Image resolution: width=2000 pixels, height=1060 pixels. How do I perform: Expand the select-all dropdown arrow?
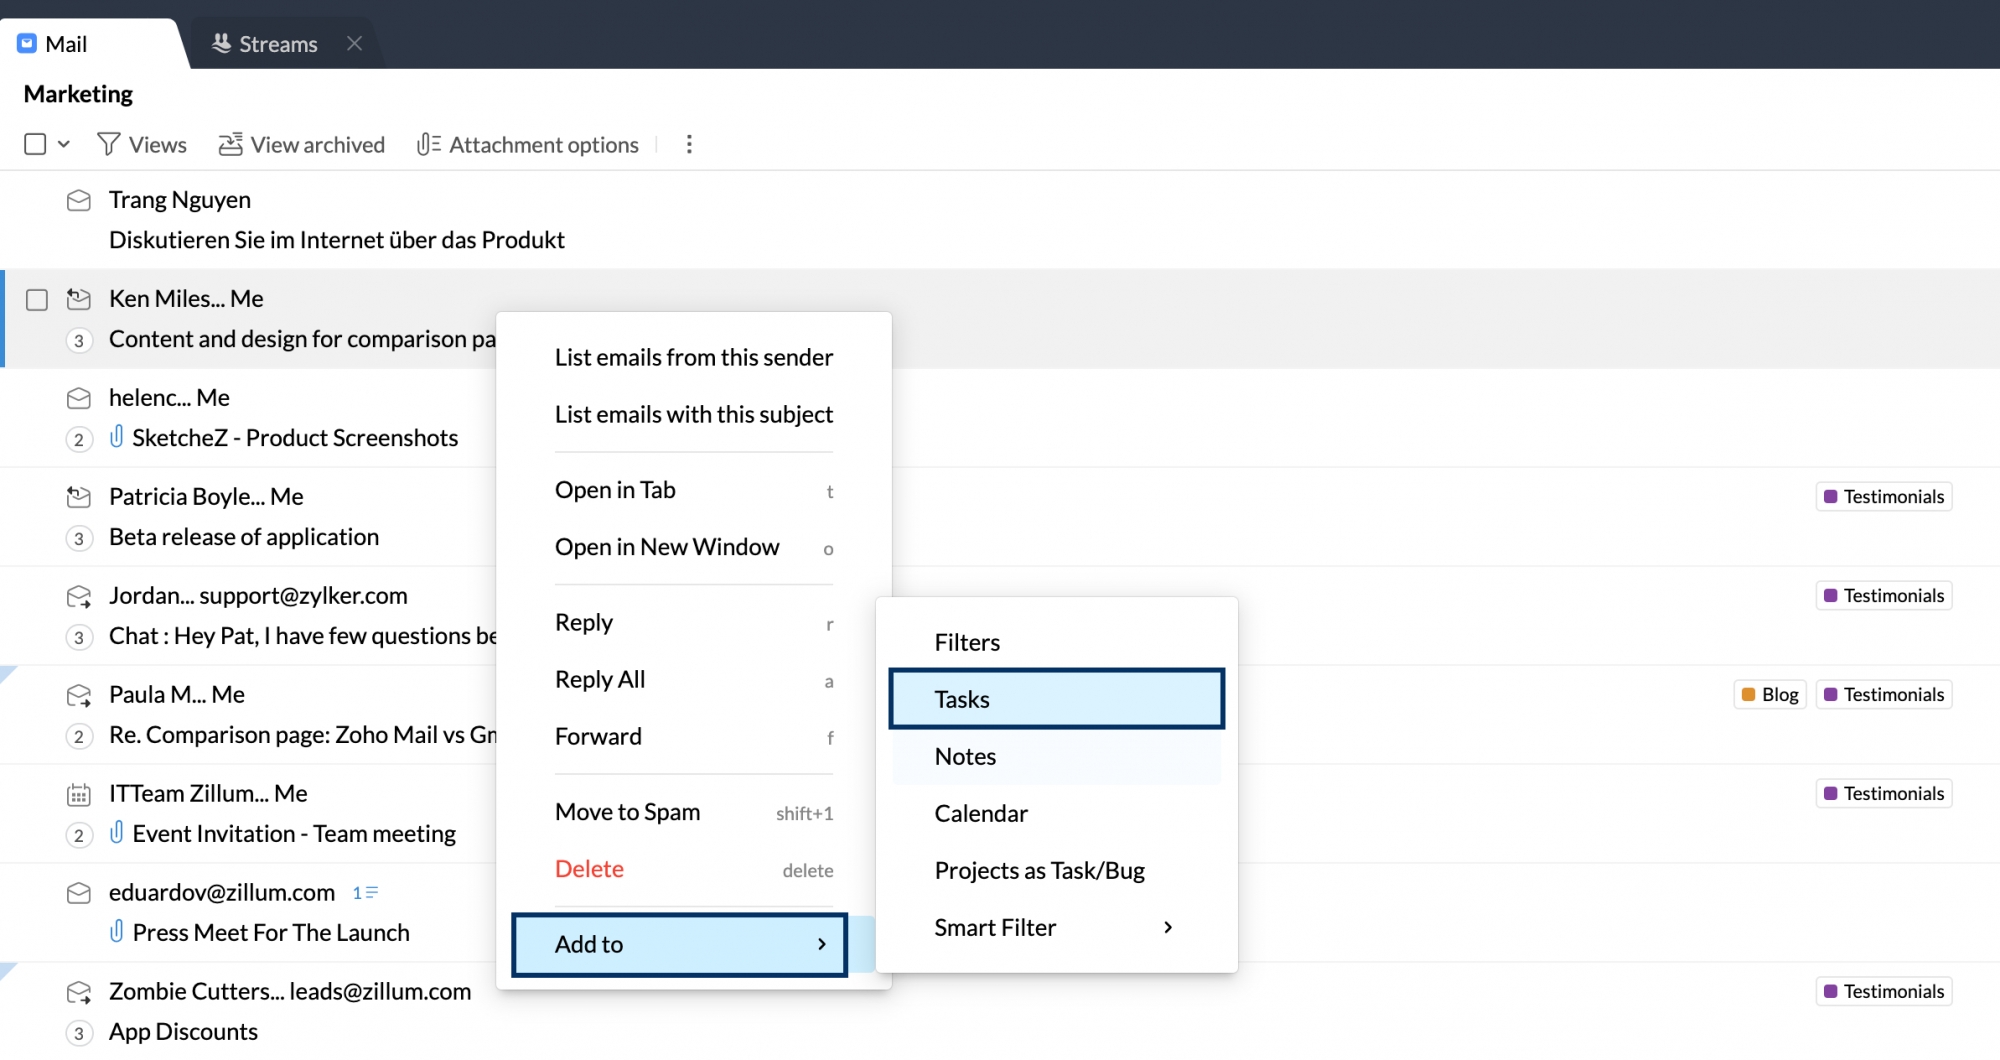(x=64, y=145)
